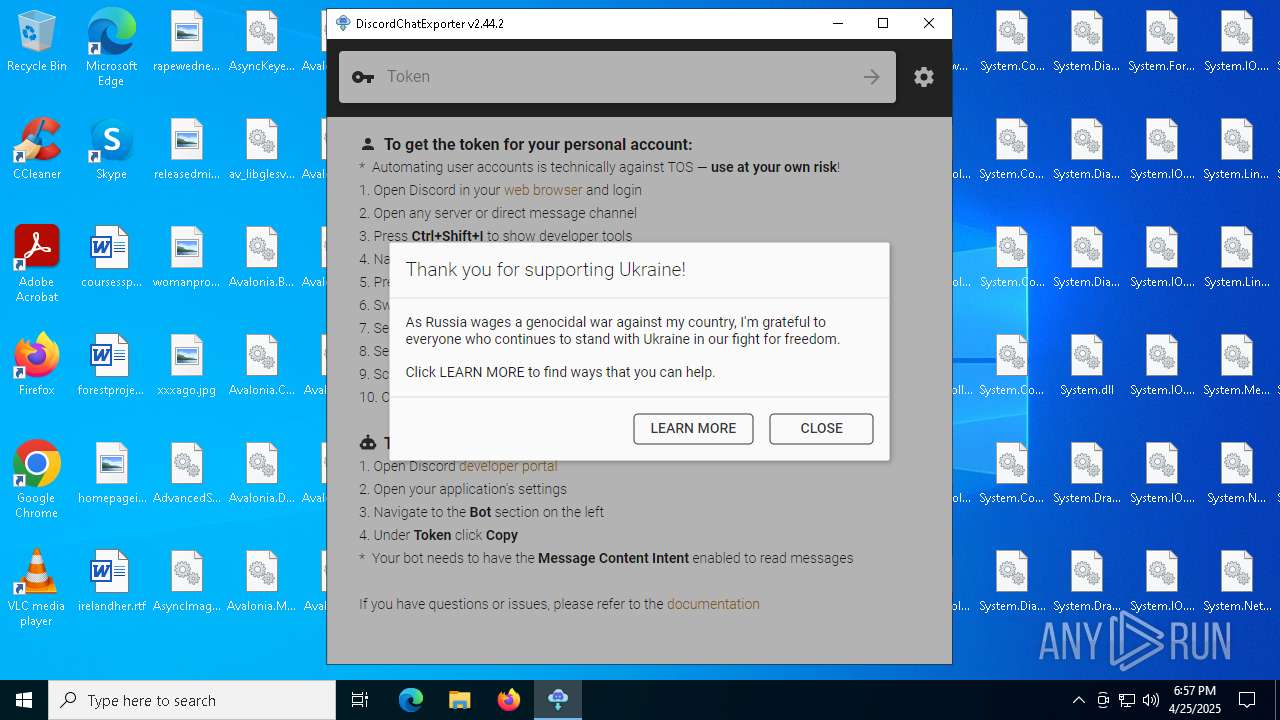
Task: Select the System.Me... file icon
Action: click(1237, 366)
